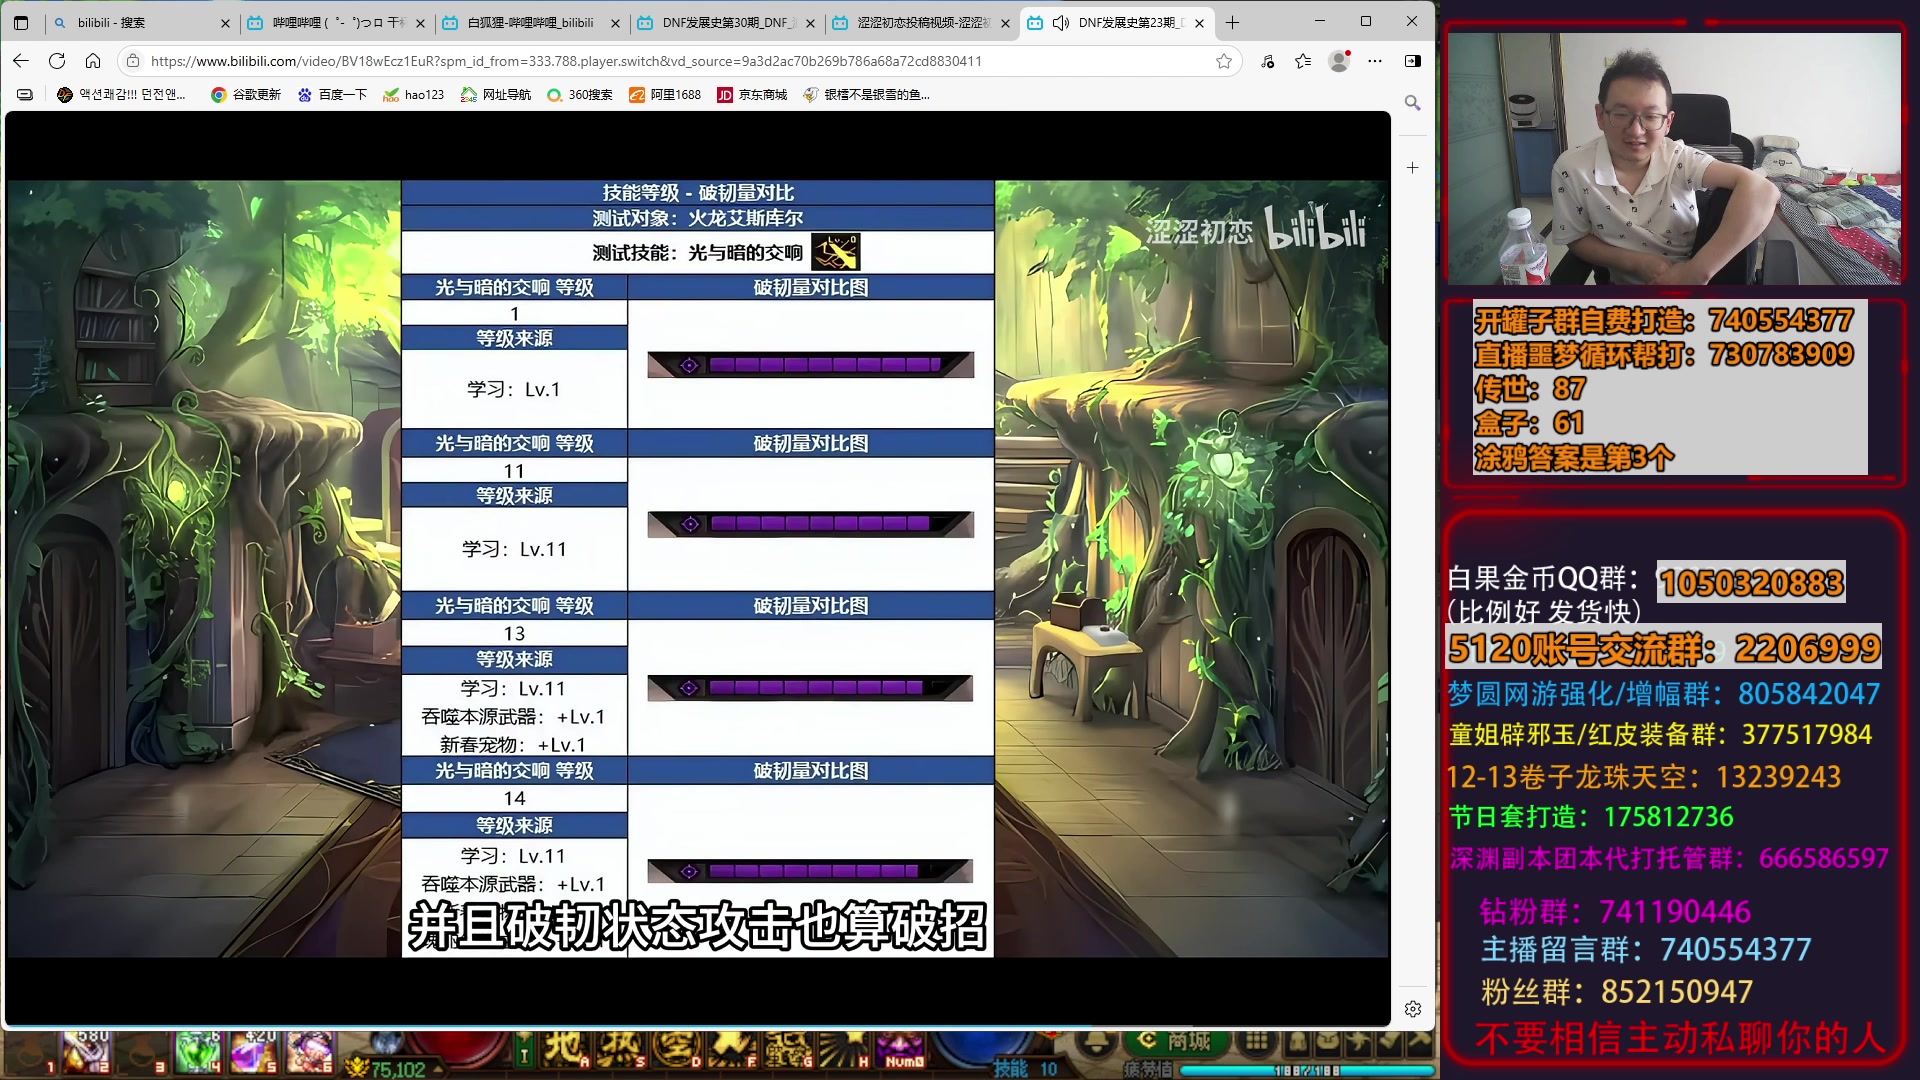Add a sidebar app with the plus icon
The width and height of the screenshot is (1920, 1080).
click(1412, 167)
